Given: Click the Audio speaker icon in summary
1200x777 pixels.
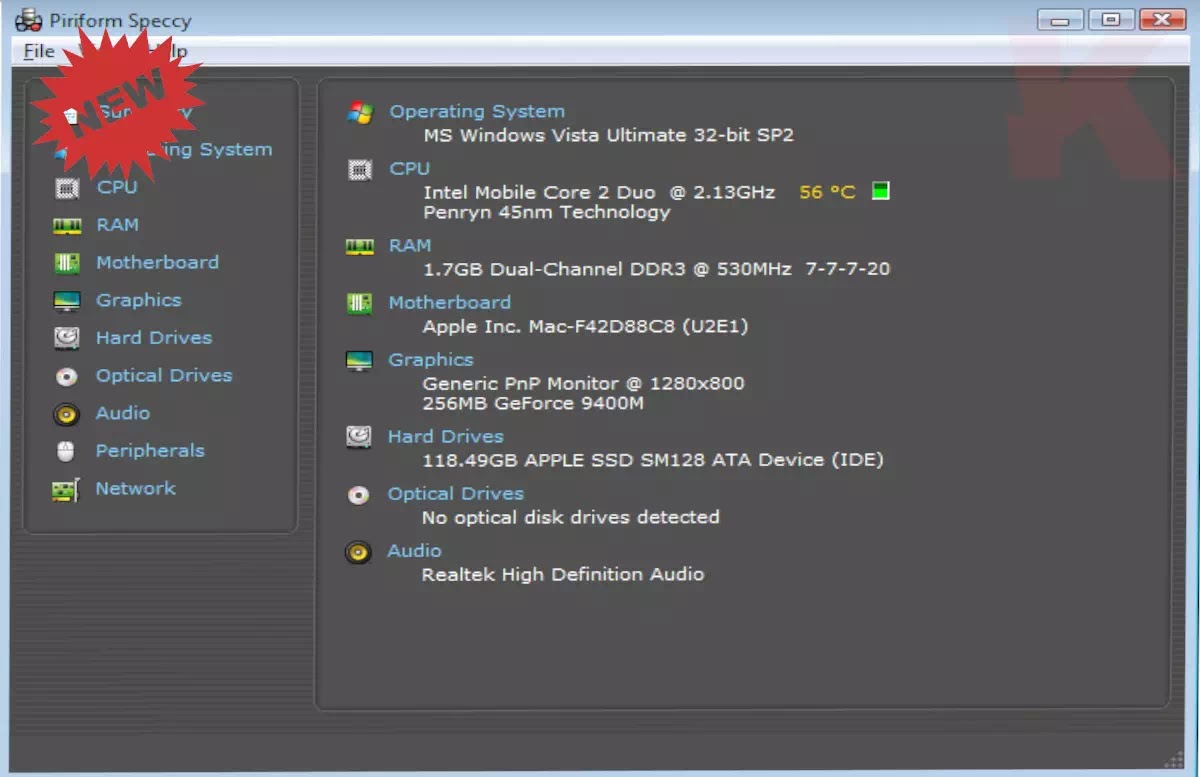Looking at the screenshot, I should (358, 552).
